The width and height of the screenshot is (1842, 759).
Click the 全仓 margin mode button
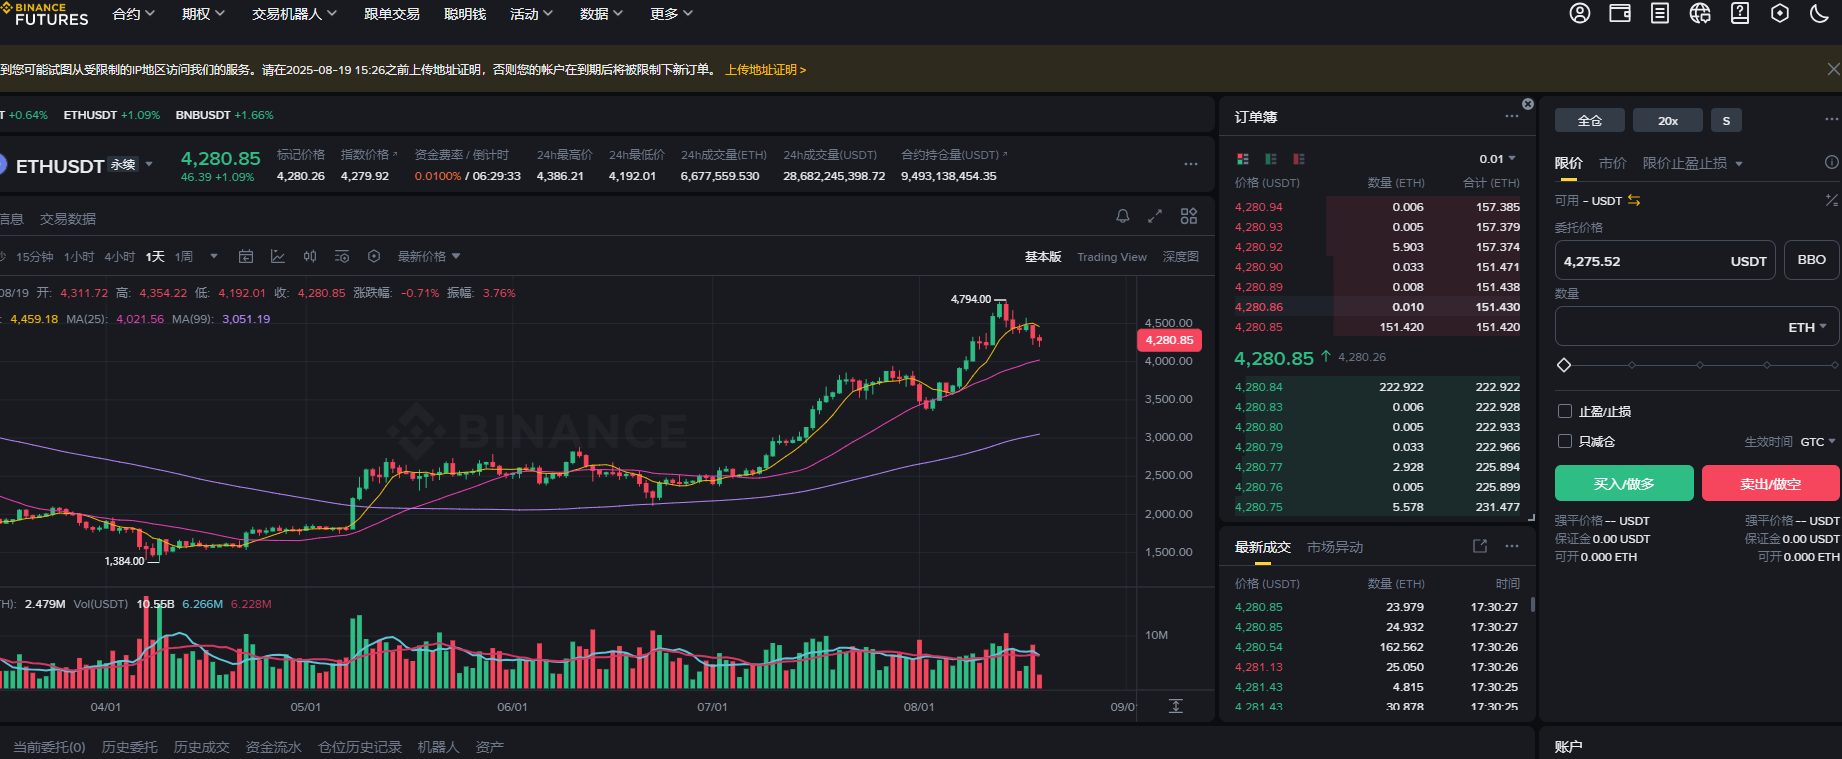click(1590, 120)
